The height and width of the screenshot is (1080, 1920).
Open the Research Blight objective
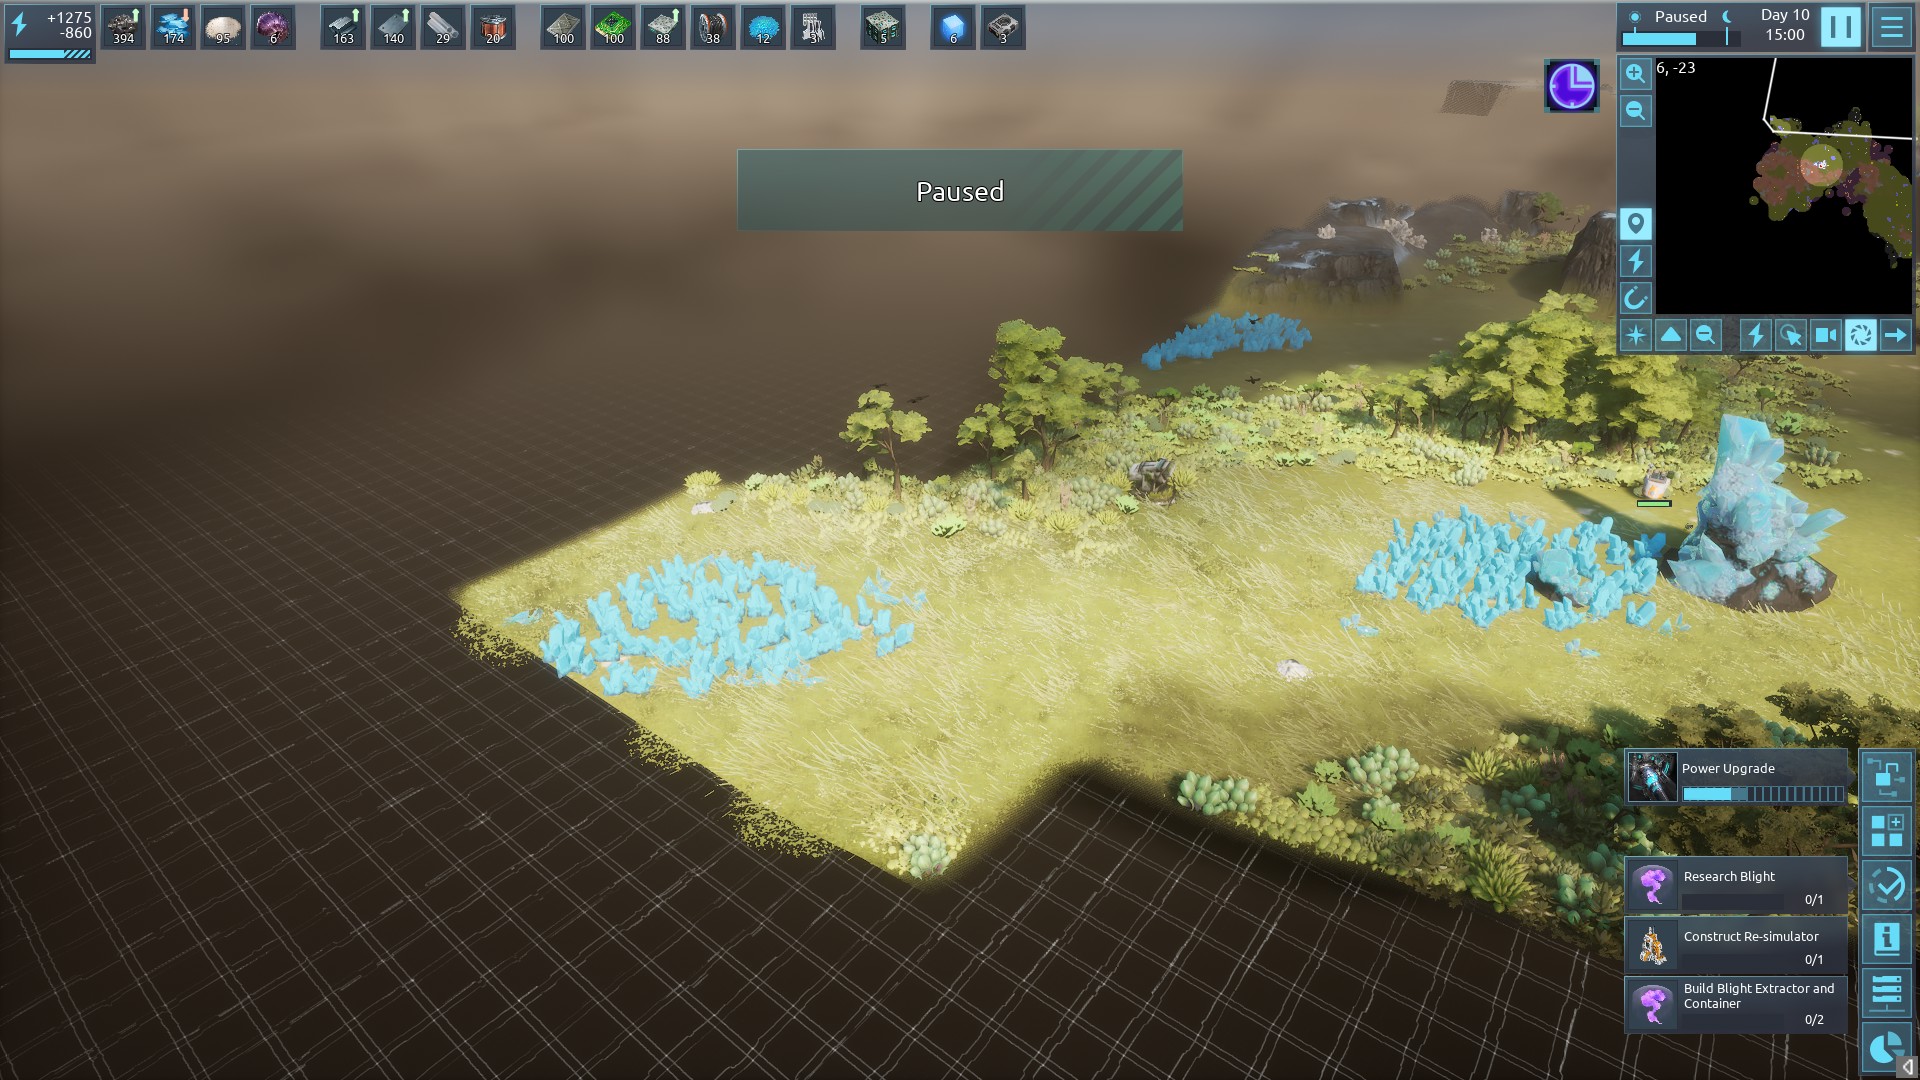point(1735,885)
